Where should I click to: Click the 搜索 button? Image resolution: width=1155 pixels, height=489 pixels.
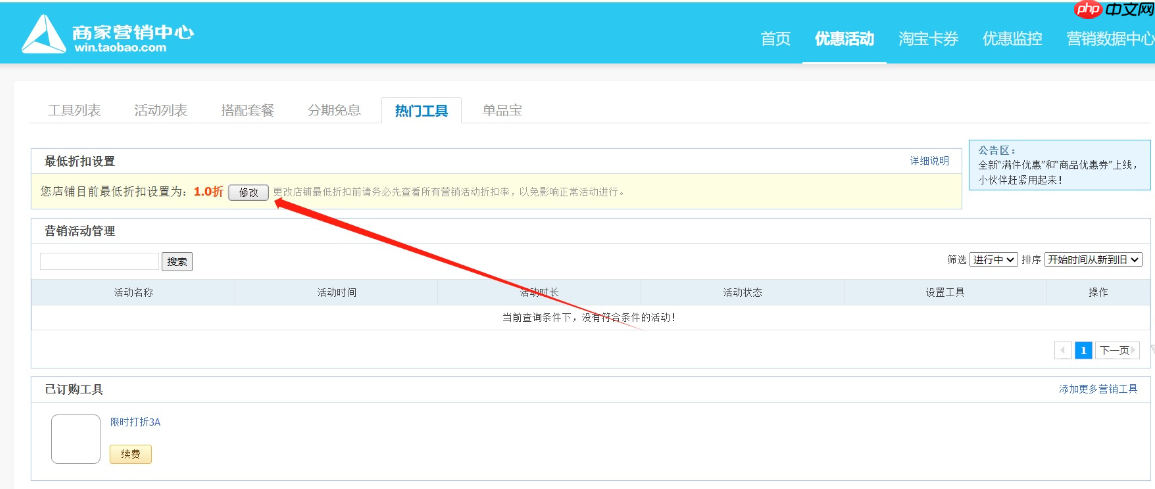click(x=177, y=261)
